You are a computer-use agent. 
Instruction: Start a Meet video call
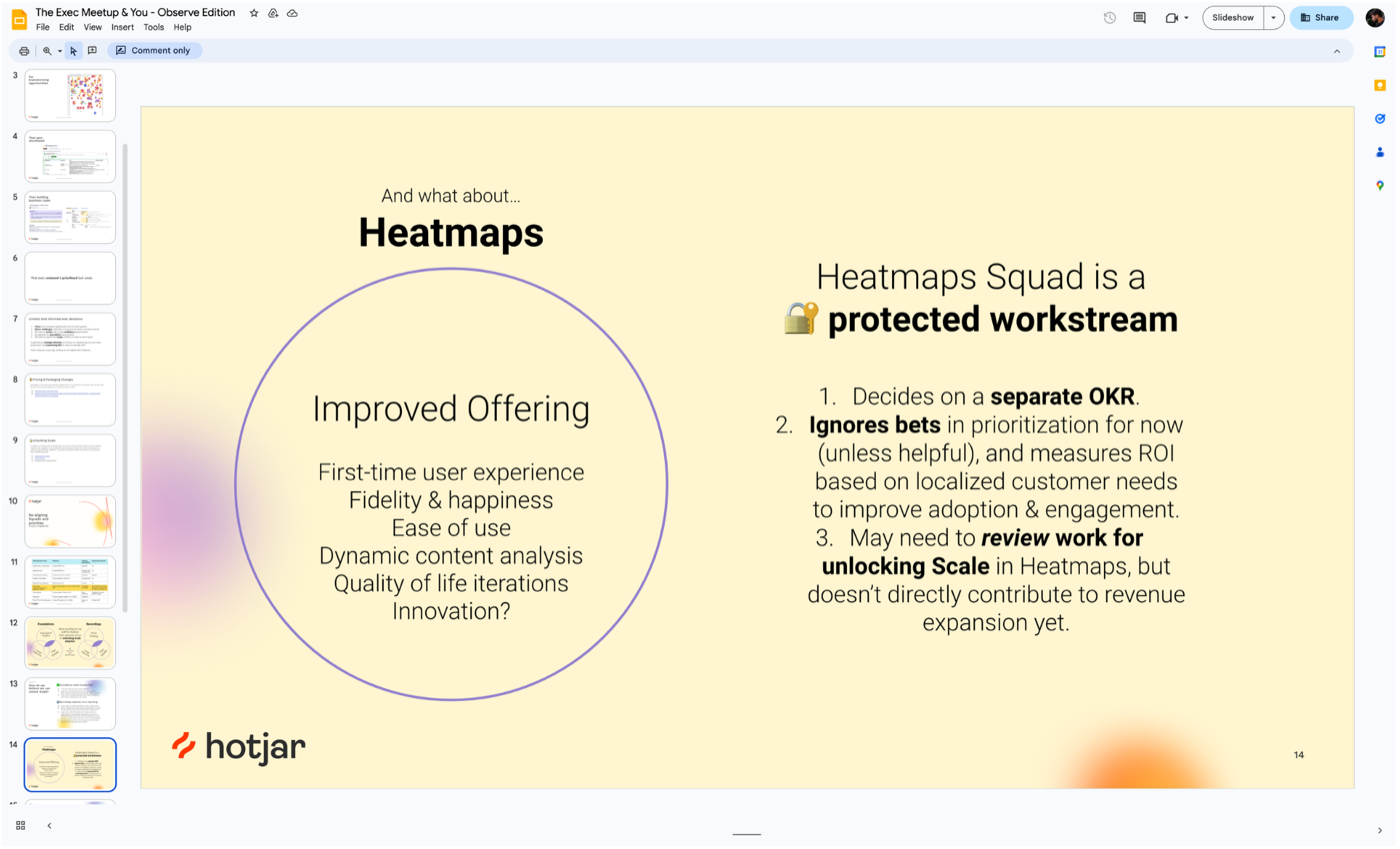1171,18
